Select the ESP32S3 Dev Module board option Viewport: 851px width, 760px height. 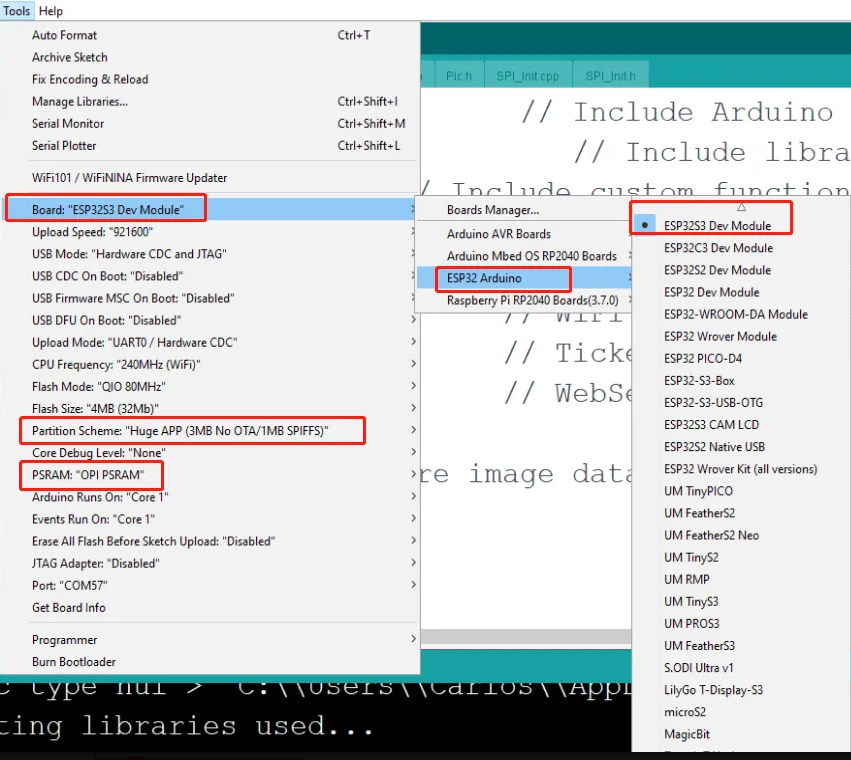pos(717,226)
